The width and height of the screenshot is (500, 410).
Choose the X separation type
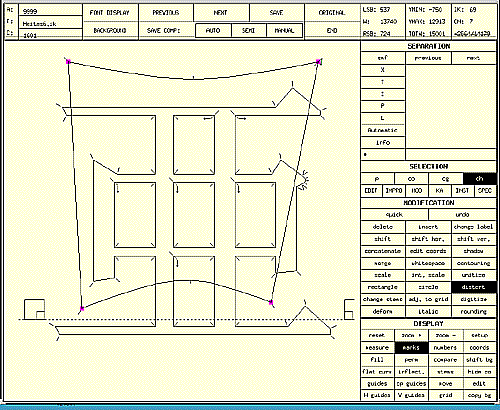point(383,70)
